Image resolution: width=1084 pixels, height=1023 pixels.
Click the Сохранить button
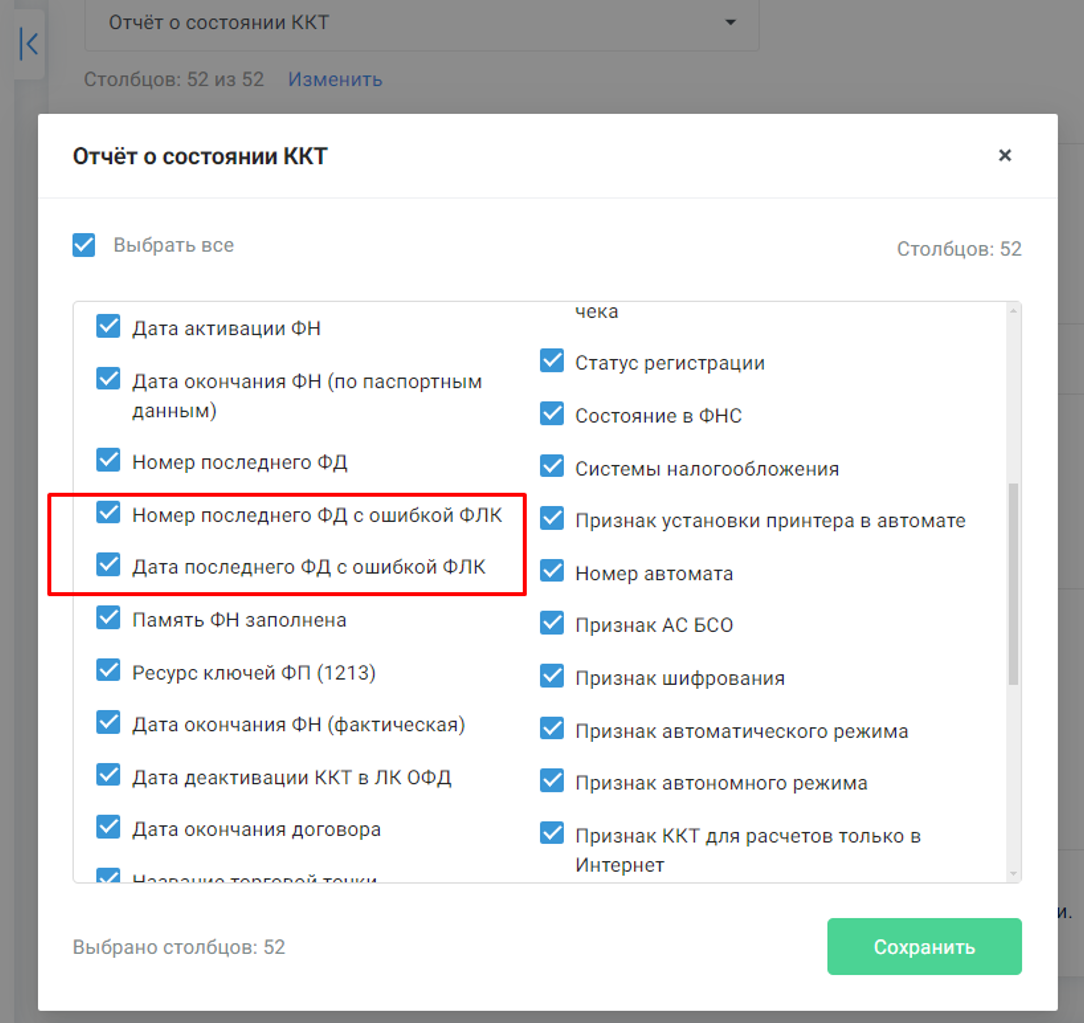924,946
